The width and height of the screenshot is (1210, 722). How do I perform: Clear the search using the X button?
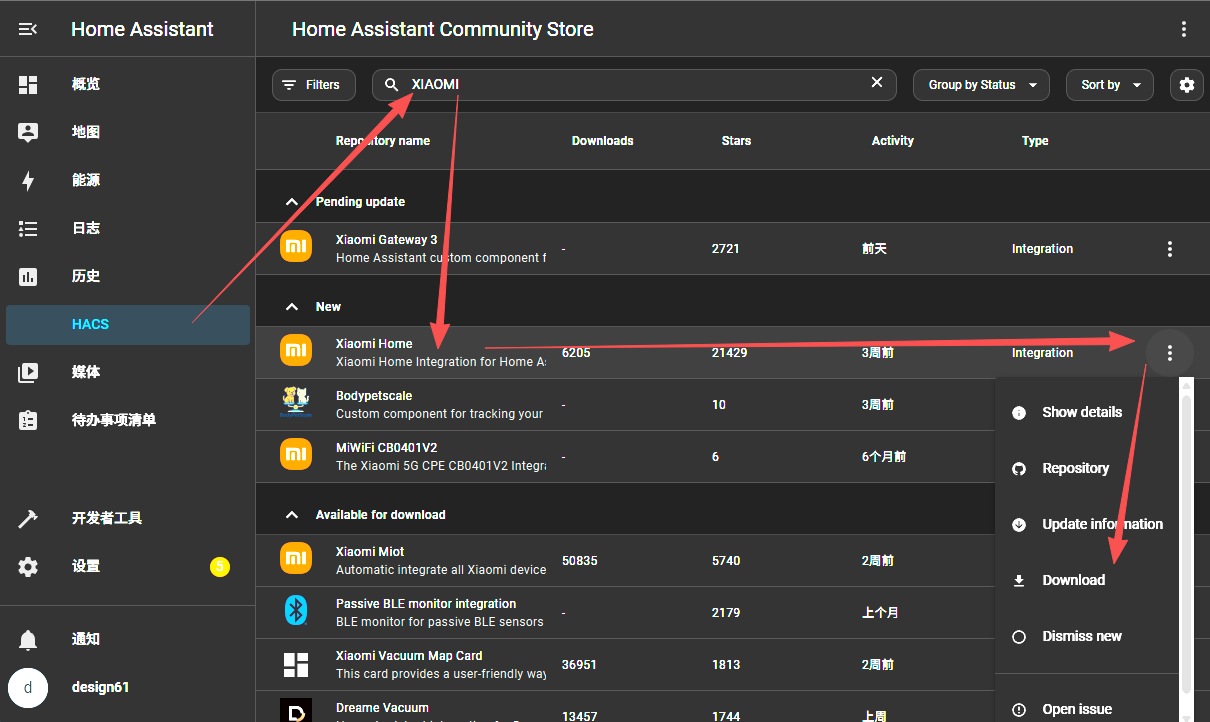[876, 83]
